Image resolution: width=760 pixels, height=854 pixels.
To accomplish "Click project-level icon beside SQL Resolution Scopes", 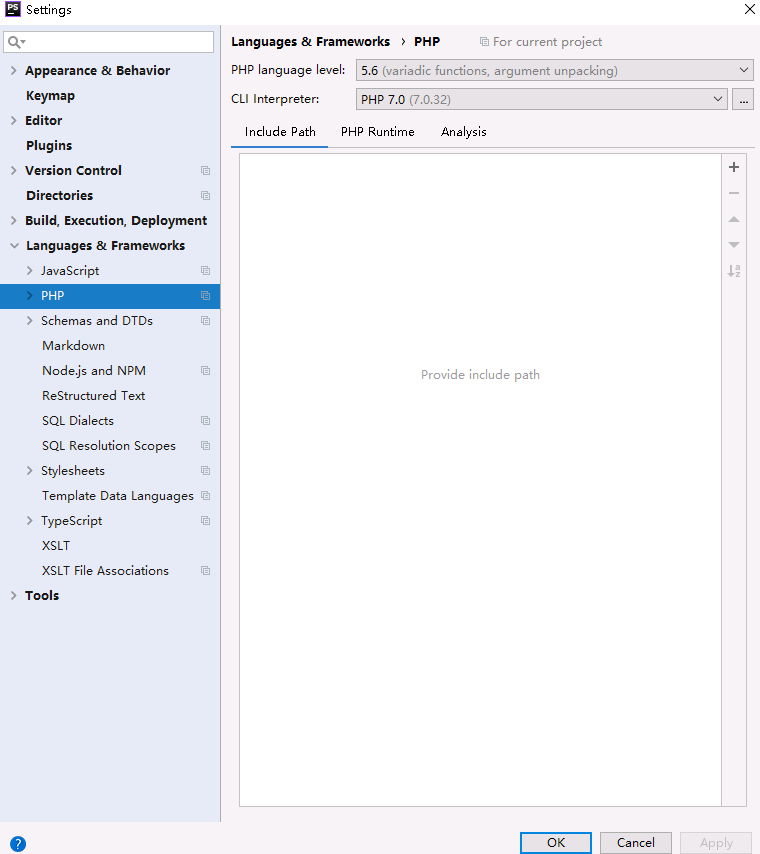I will click(x=205, y=446).
